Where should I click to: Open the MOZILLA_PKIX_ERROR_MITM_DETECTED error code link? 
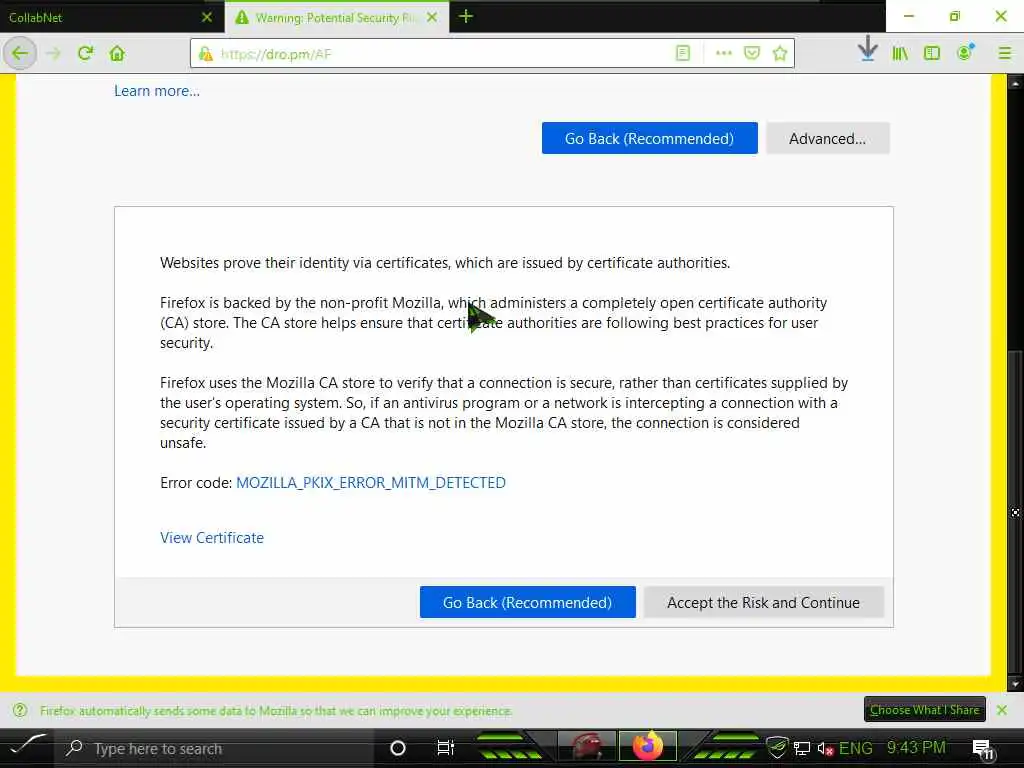pyautogui.click(x=371, y=483)
